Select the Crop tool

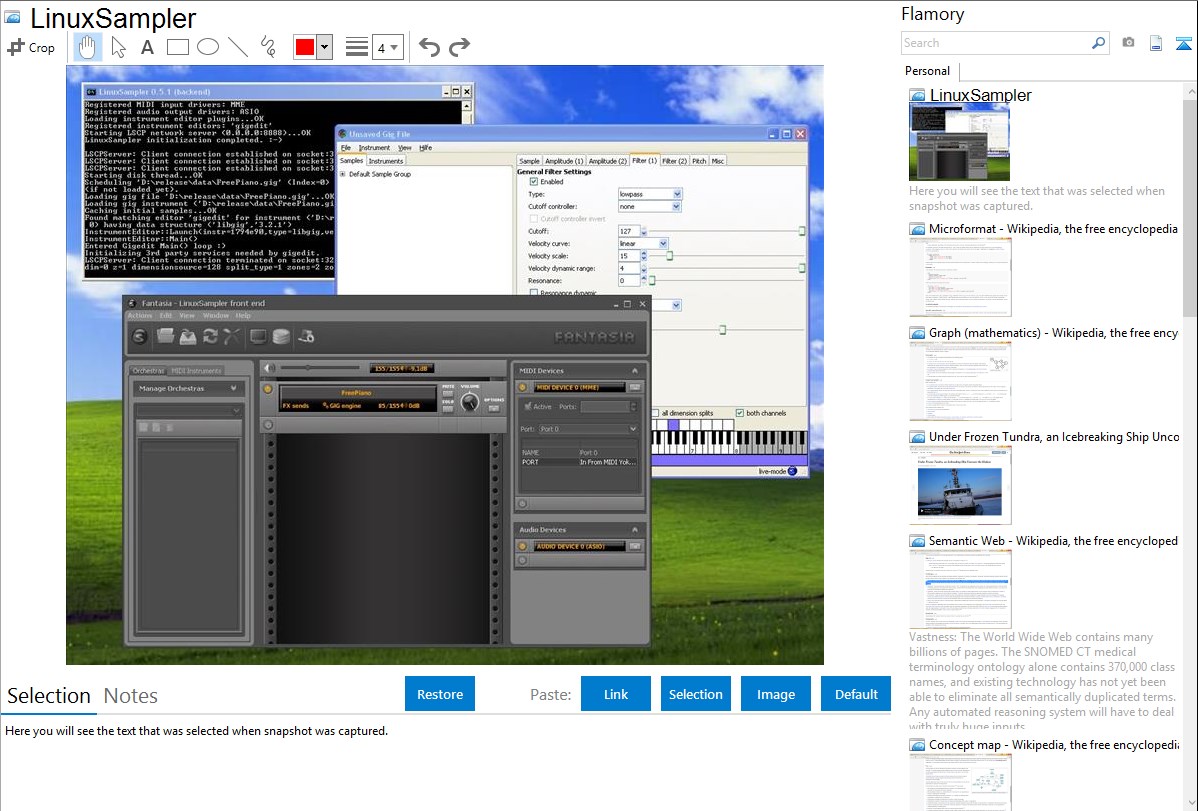pyautogui.click(x=31, y=47)
